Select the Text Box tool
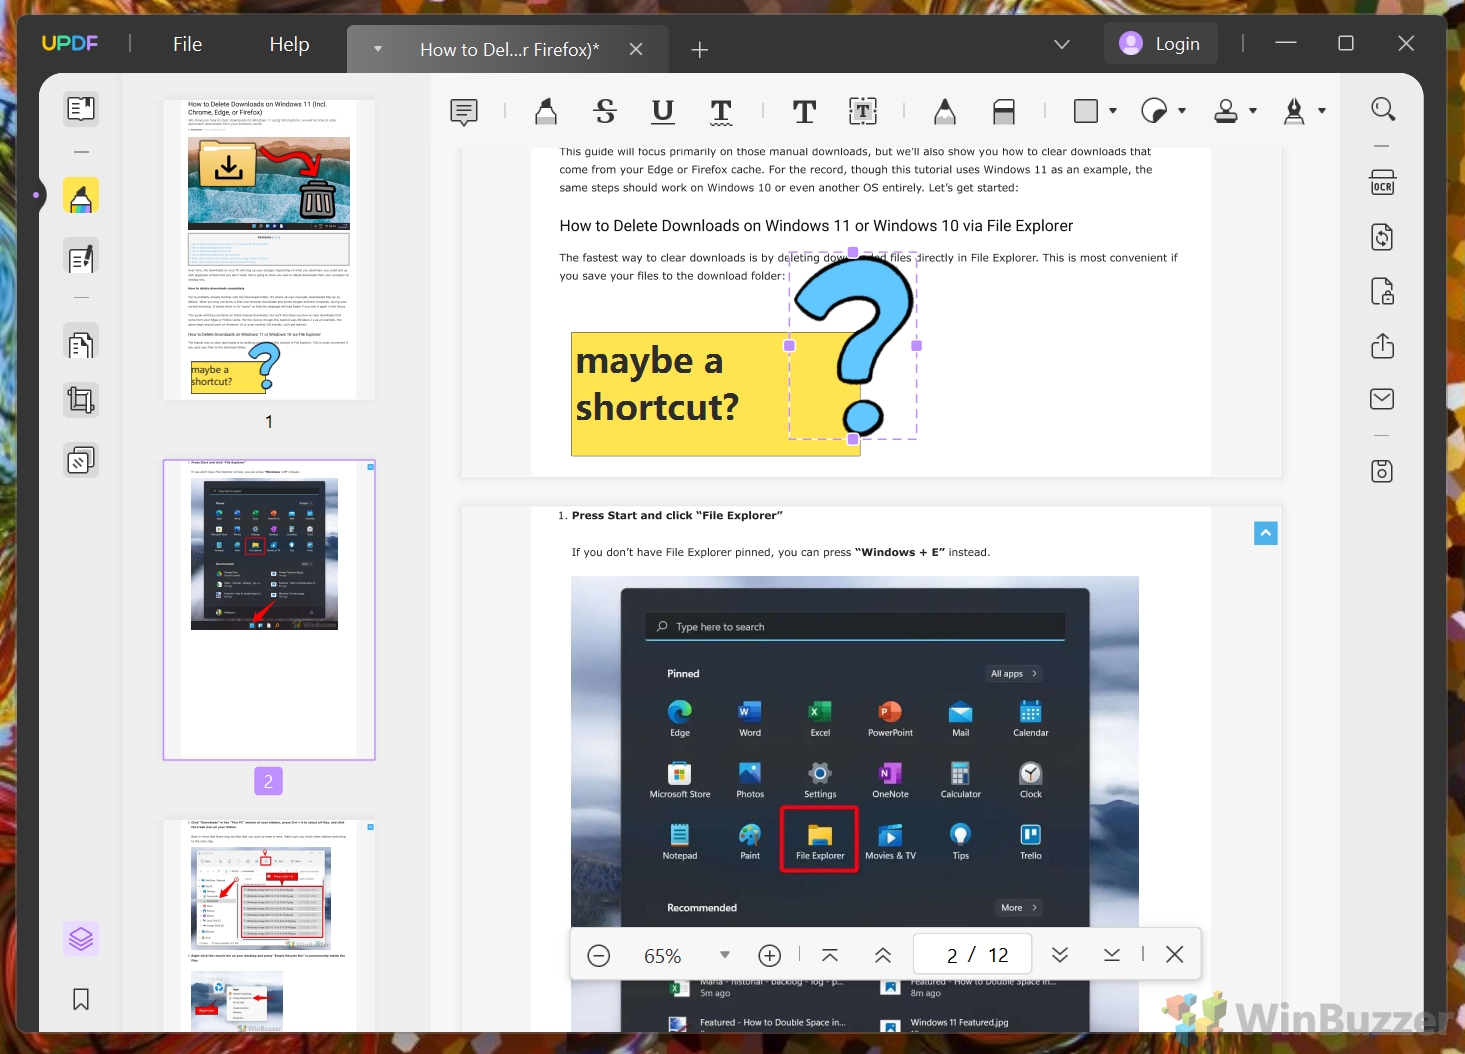1465x1054 pixels. pos(863,111)
